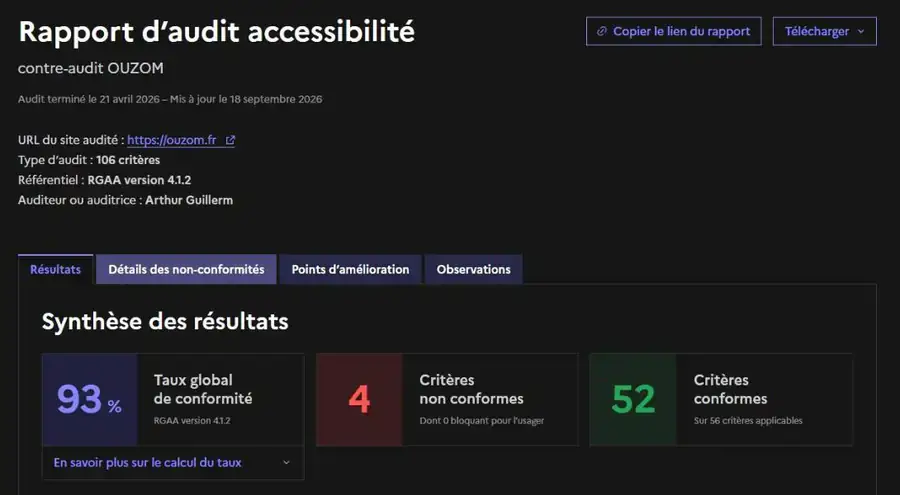Click the audit date line text
Viewport: 900px width, 495px height.
tap(170, 99)
